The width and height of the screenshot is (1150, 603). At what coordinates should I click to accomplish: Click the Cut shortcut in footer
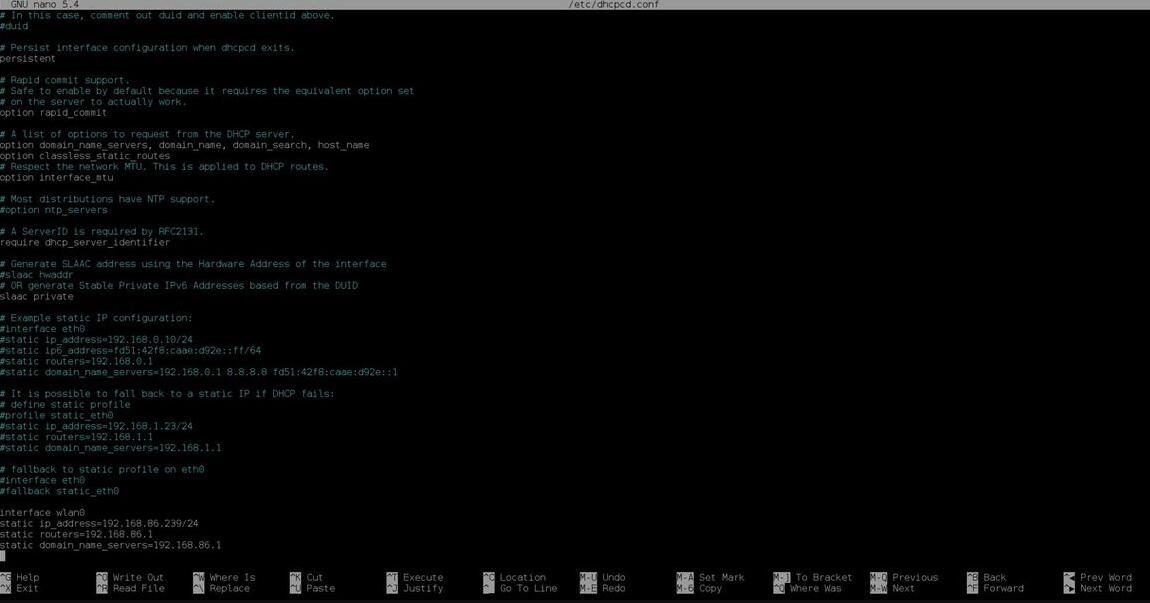coord(314,578)
